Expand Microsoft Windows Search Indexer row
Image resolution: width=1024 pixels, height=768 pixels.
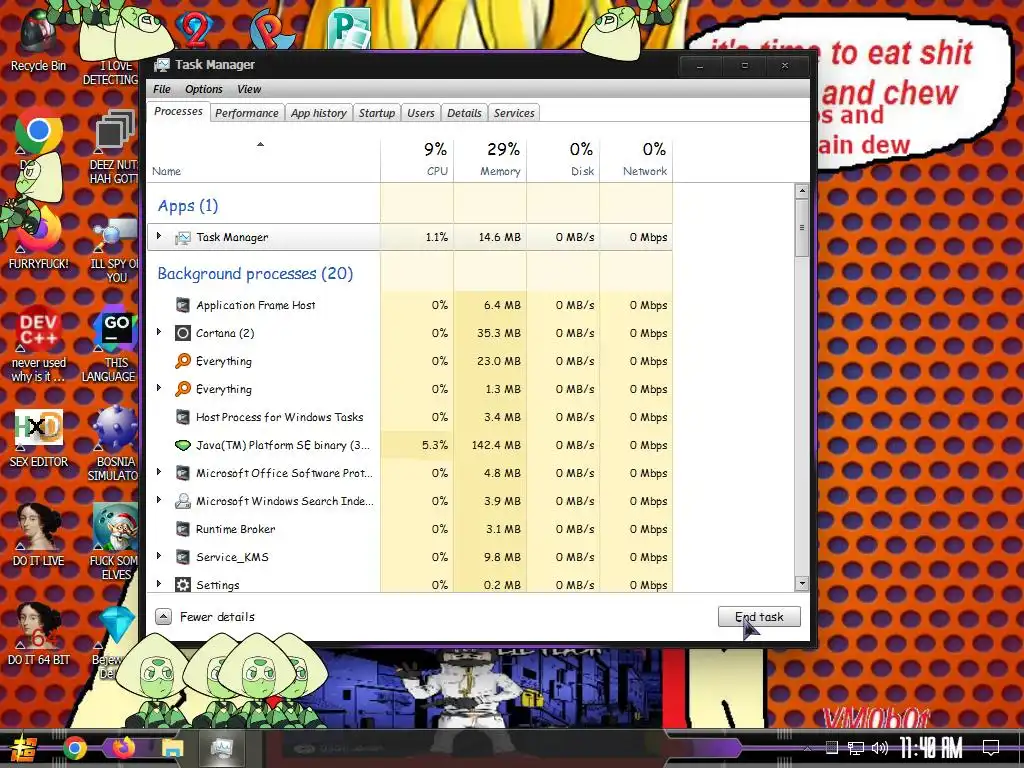[x=159, y=500]
